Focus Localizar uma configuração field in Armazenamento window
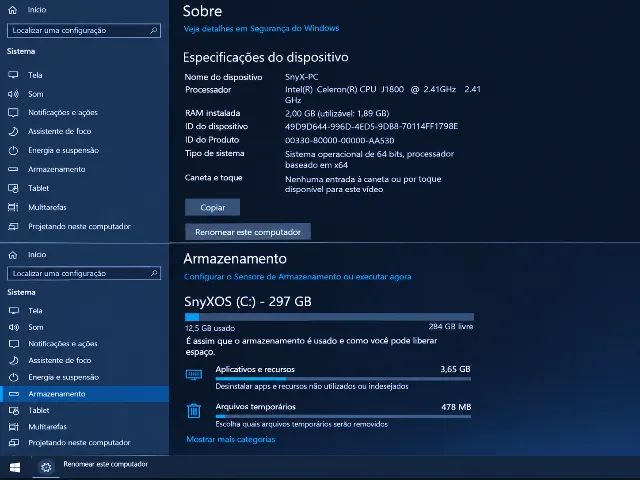640x480 pixels. tap(84, 273)
